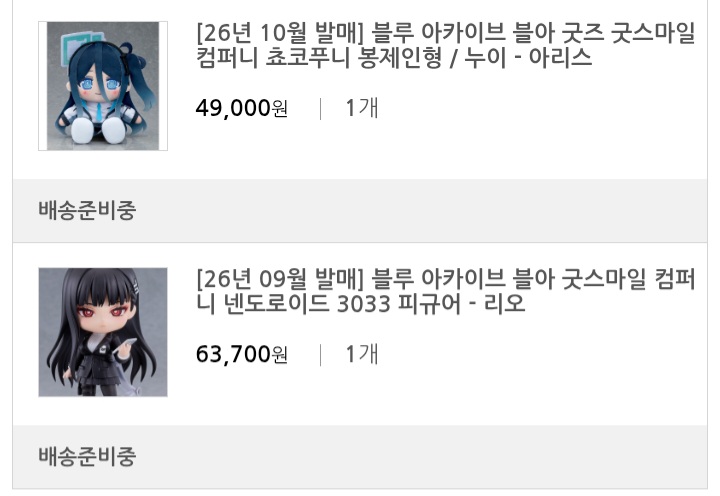Click the [26년 10월 발매] release tag

point(280,33)
